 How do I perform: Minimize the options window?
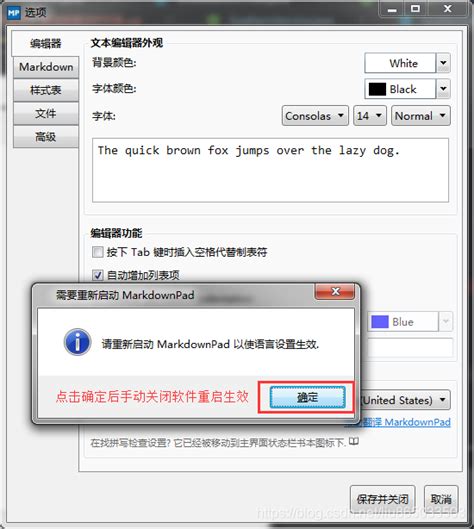tap(392, 9)
